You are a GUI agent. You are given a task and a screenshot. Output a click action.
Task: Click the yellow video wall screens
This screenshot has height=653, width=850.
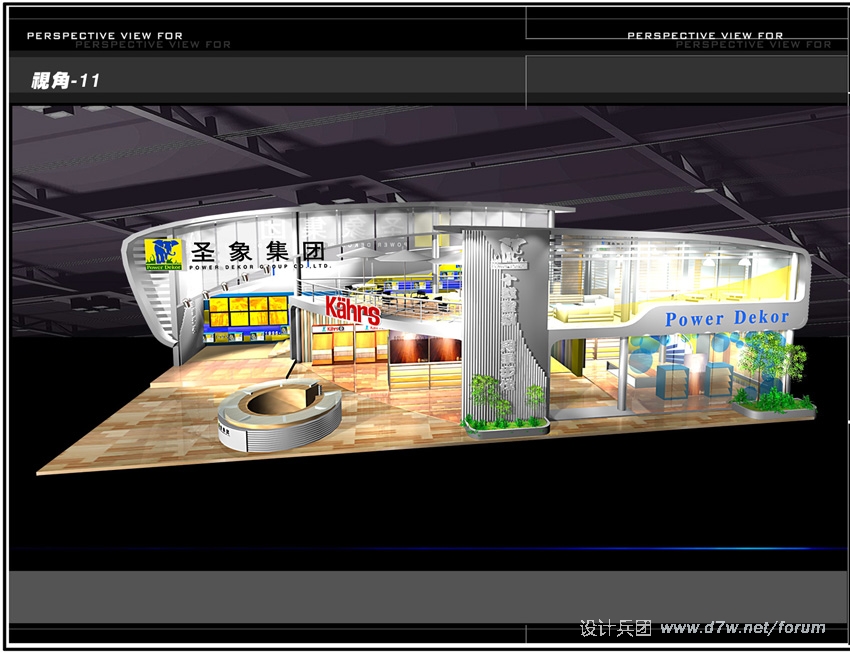pyautogui.click(x=248, y=311)
